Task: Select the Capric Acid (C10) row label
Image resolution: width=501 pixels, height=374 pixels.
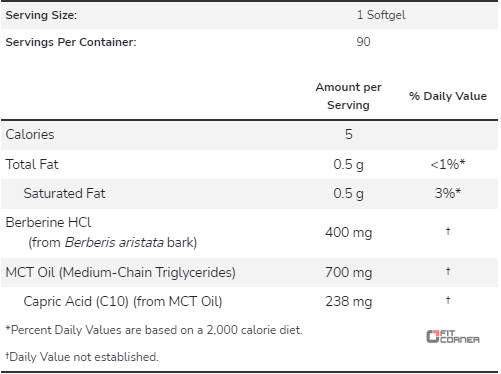Action: [123, 302]
